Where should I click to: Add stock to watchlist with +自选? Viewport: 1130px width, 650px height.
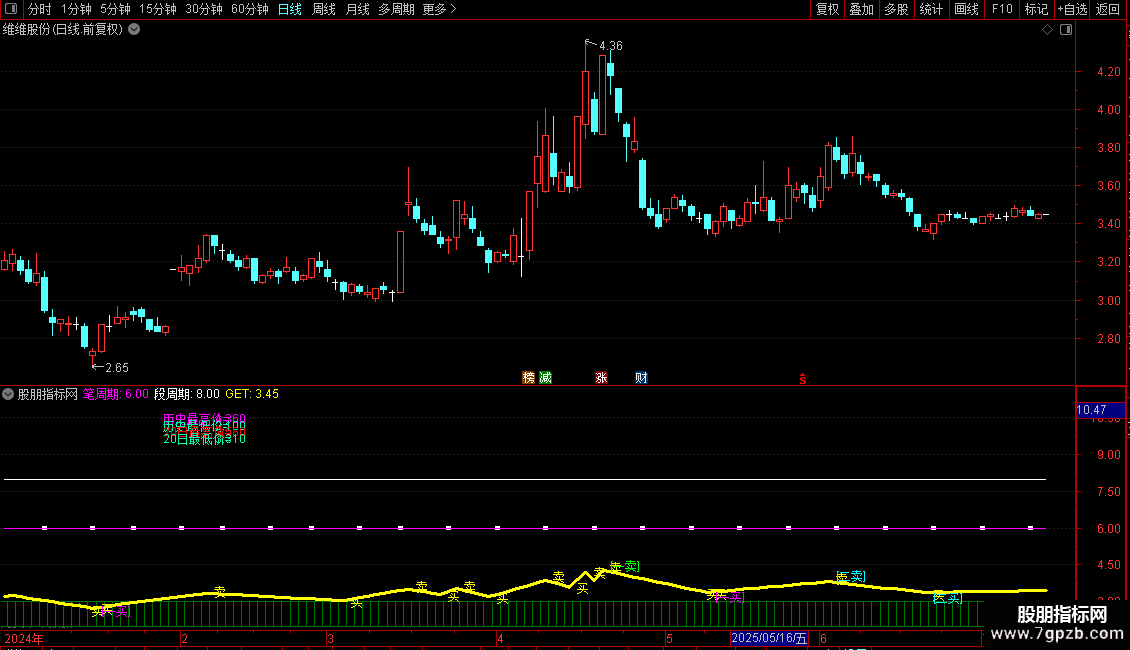(1072, 9)
